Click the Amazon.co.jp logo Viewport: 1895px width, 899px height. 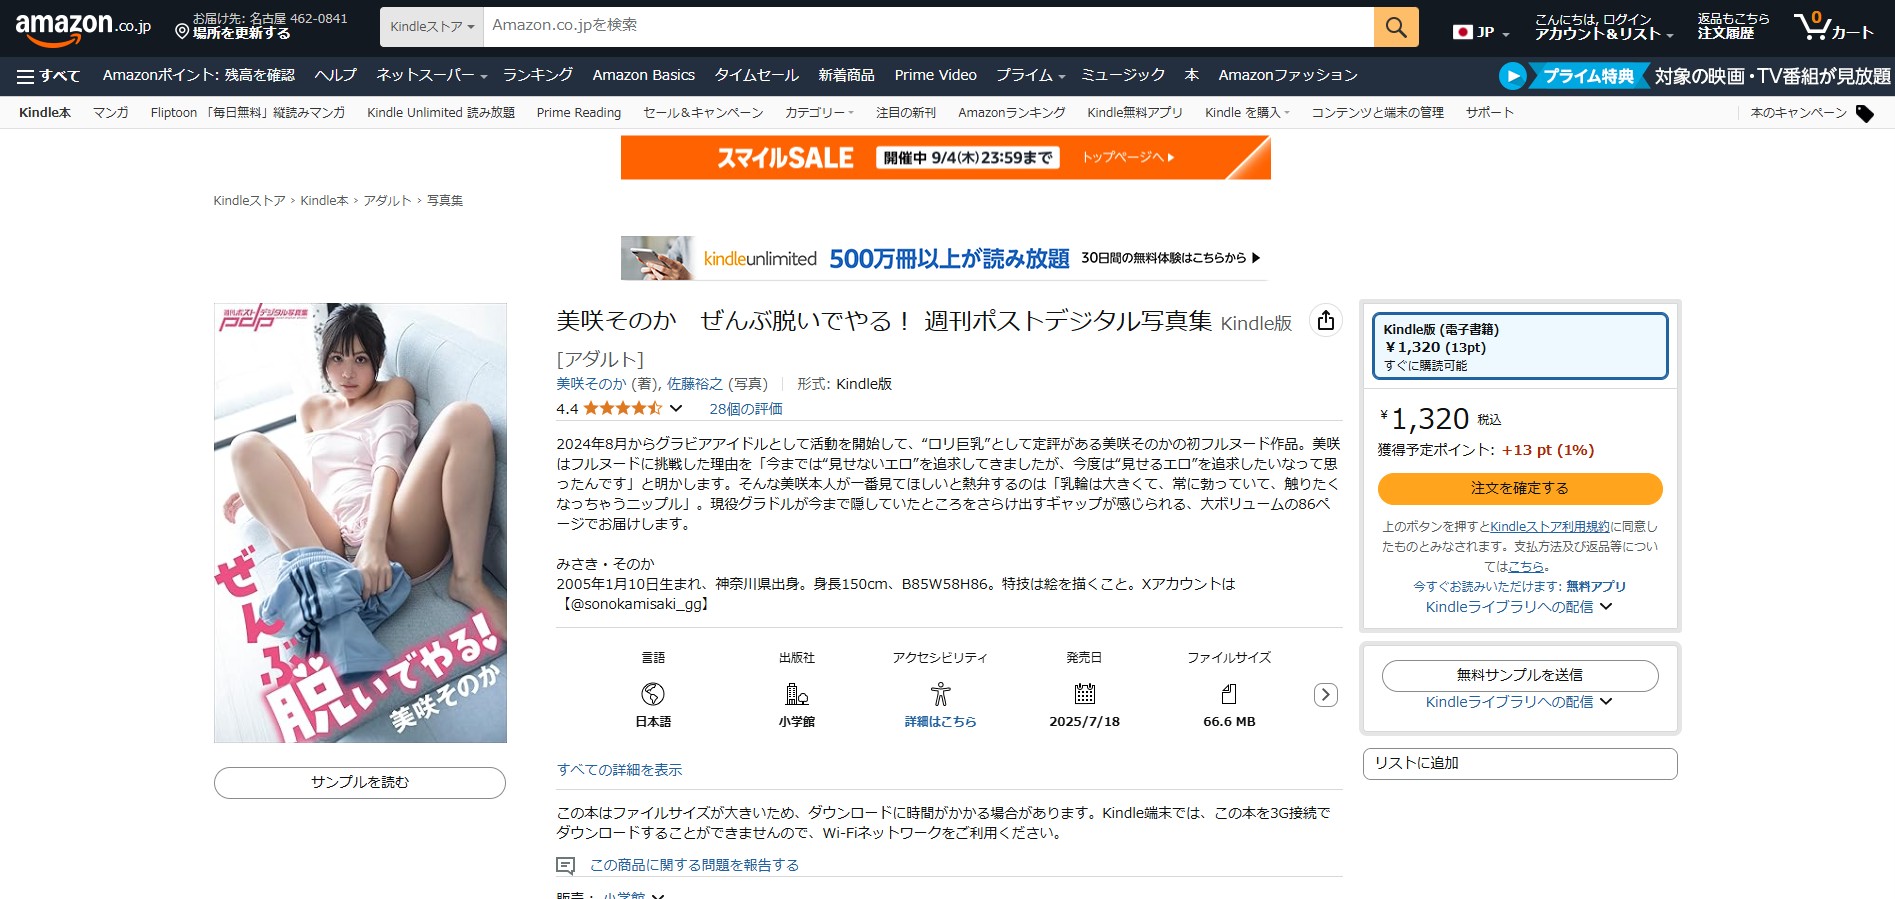83,27
